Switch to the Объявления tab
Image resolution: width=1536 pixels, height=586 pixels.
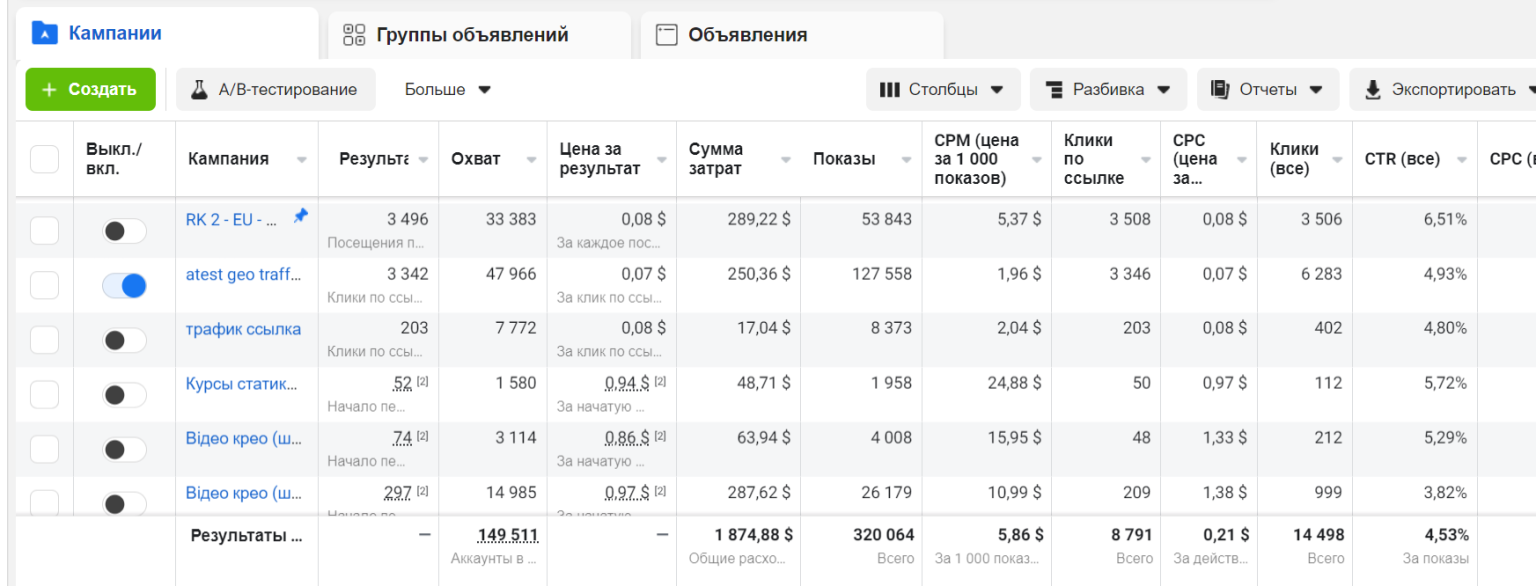792,36
